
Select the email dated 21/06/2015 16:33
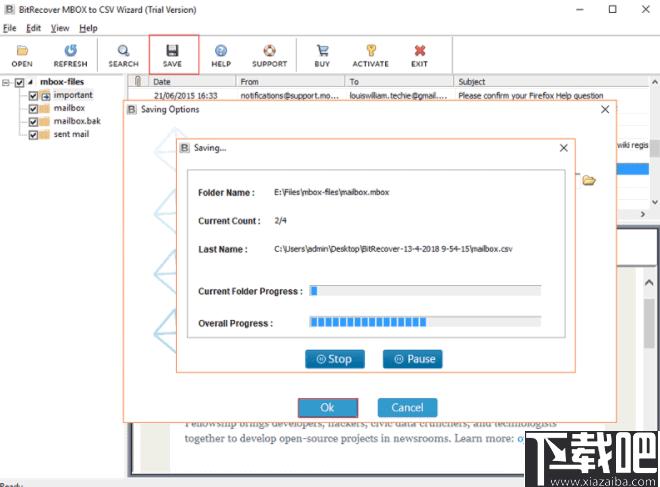[186, 96]
